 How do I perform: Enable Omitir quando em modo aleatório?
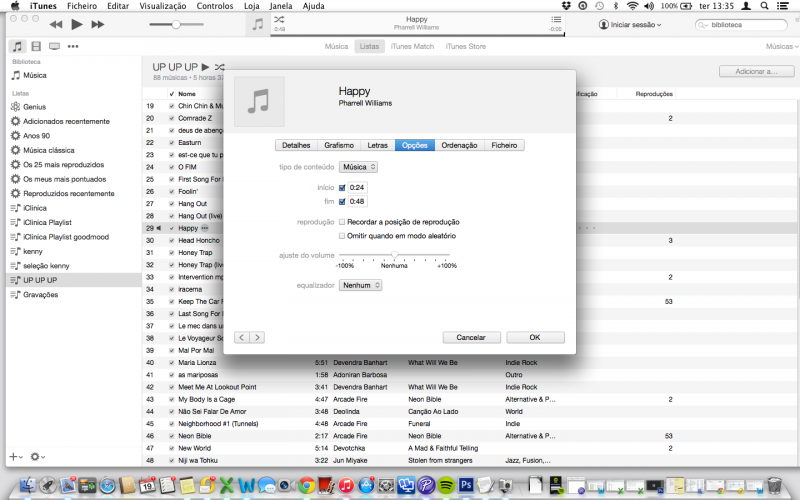pyautogui.click(x=342, y=236)
